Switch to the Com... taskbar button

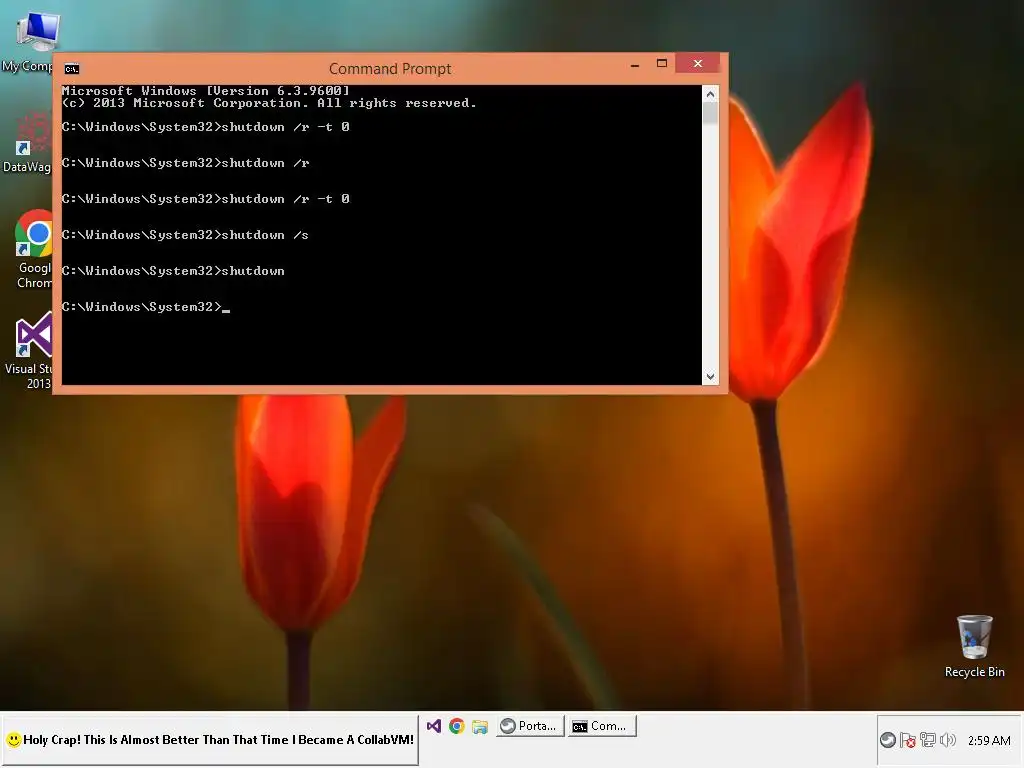(601, 726)
